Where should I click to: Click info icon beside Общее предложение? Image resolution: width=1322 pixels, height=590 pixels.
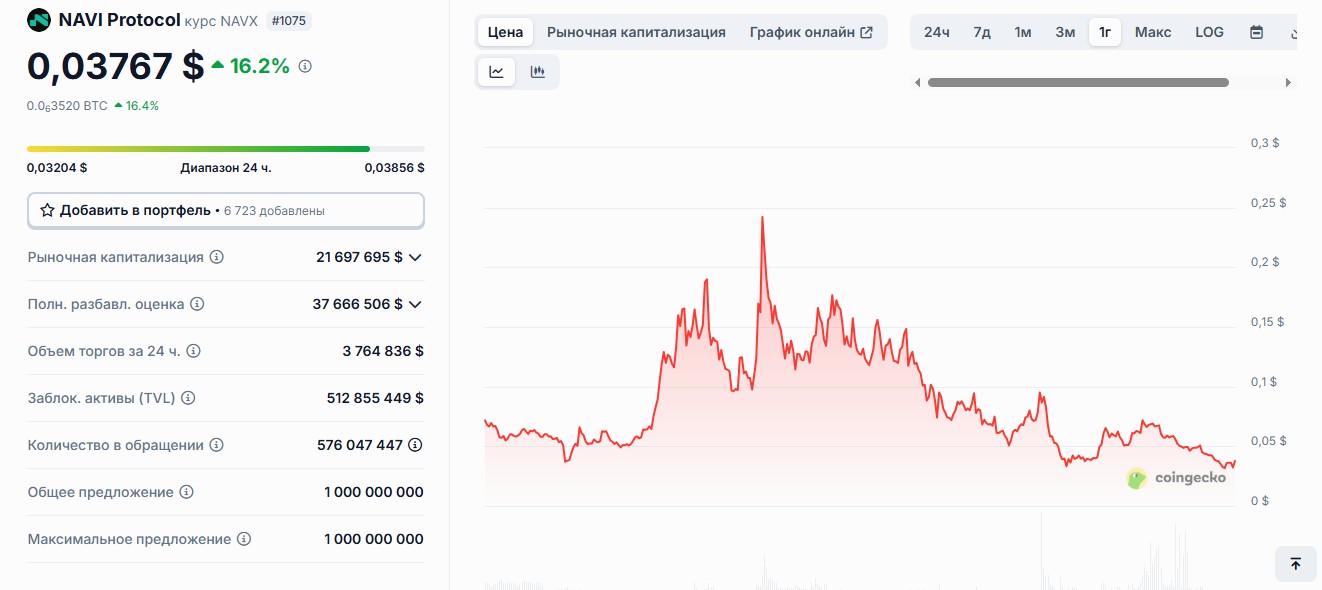pyautogui.click(x=186, y=492)
